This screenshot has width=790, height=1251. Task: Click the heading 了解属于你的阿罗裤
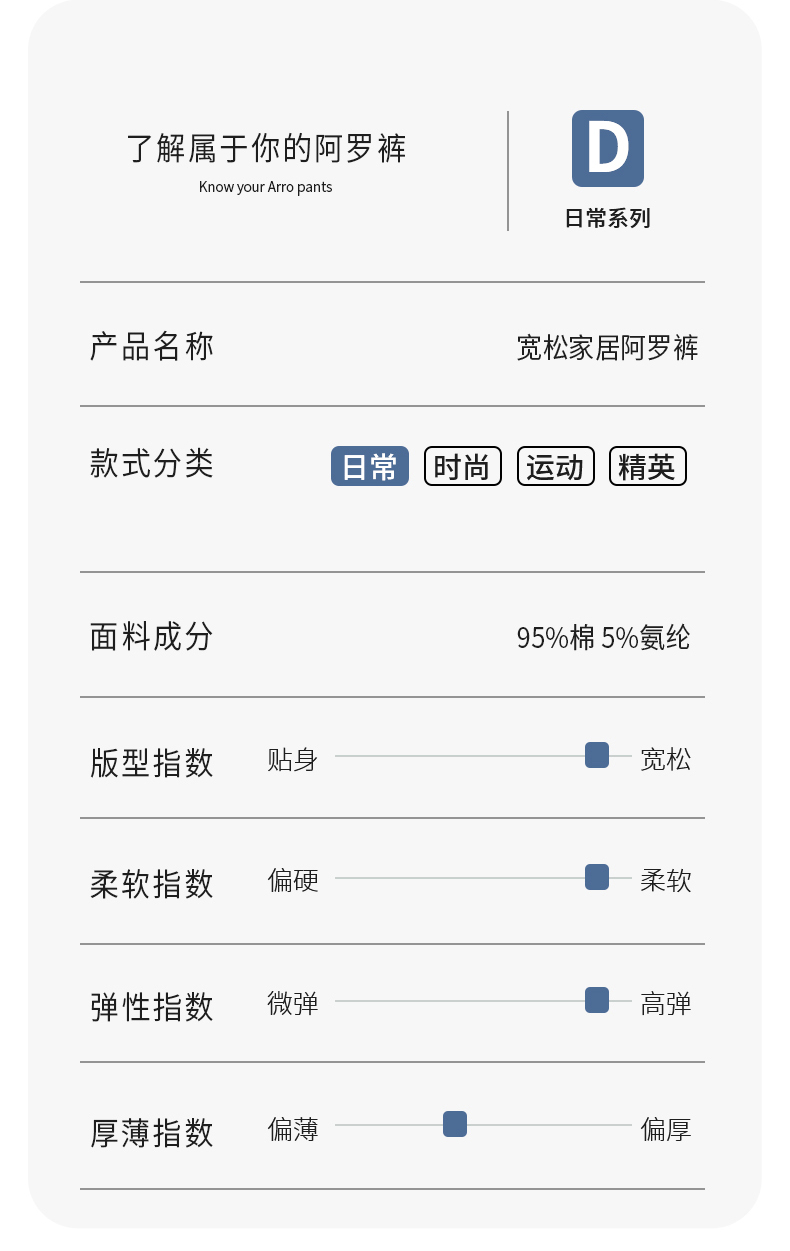[x=266, y=148]
